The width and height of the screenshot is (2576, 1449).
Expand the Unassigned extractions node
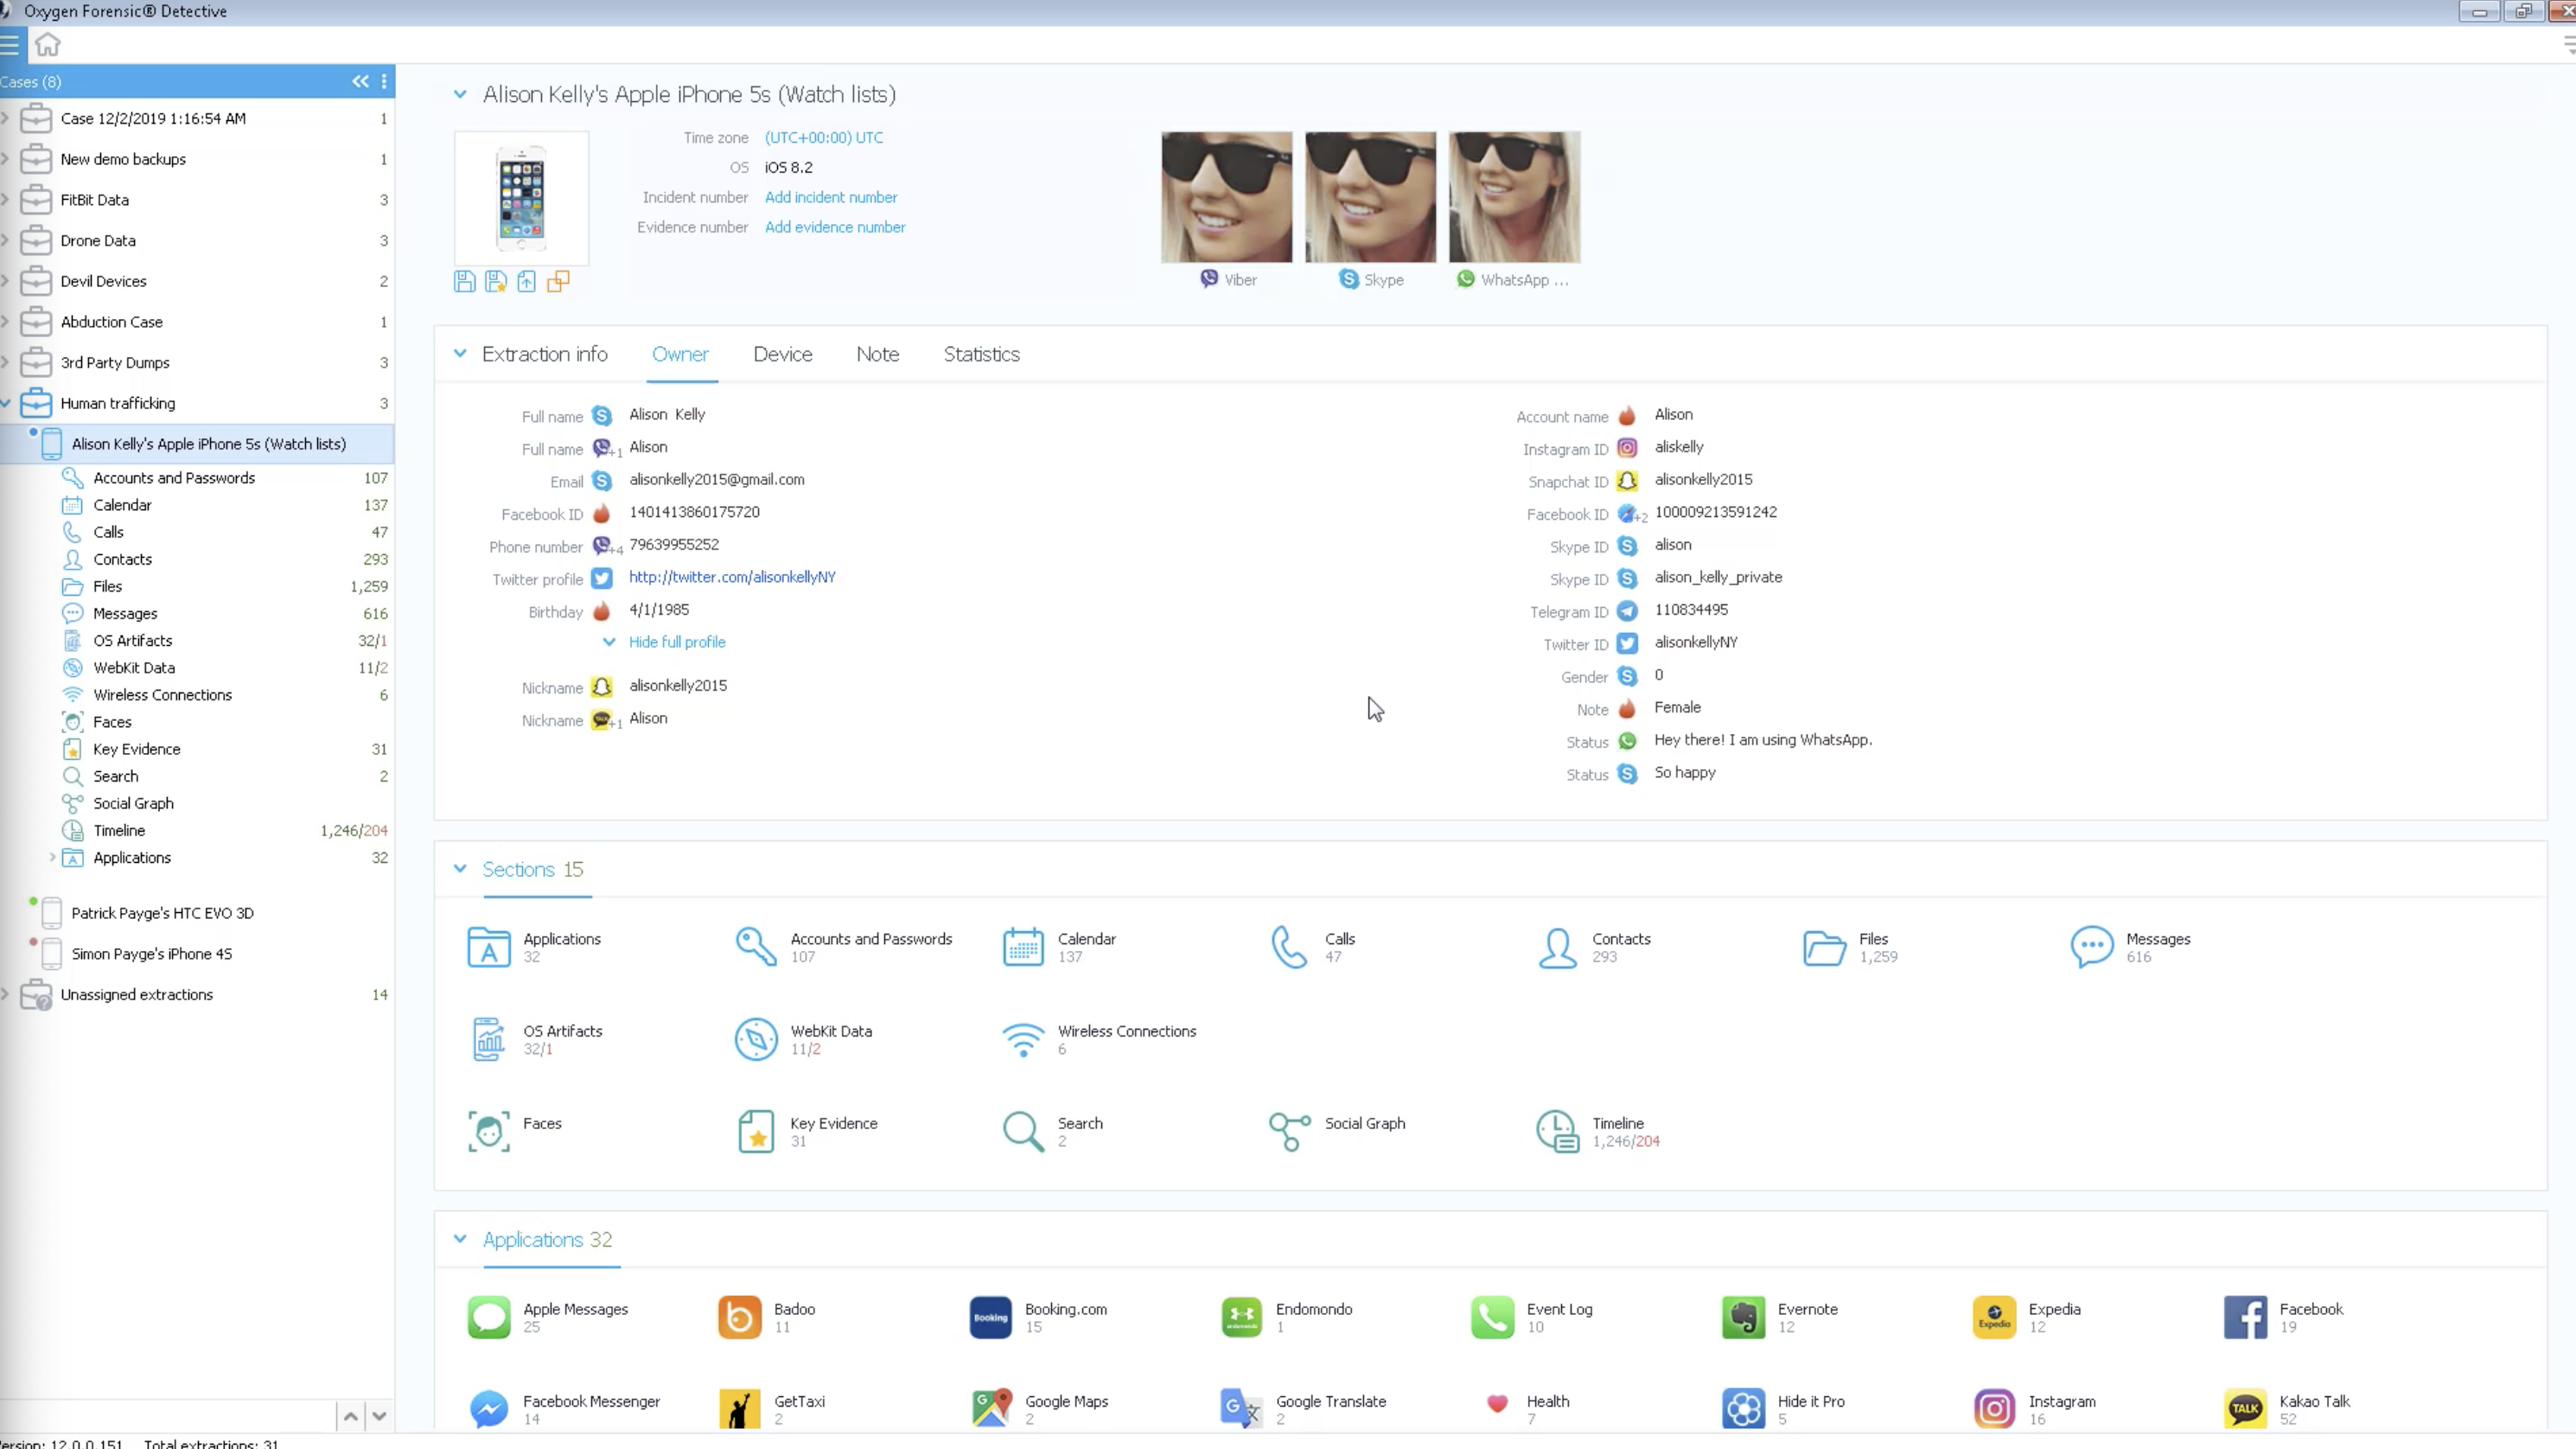point(6,994)
